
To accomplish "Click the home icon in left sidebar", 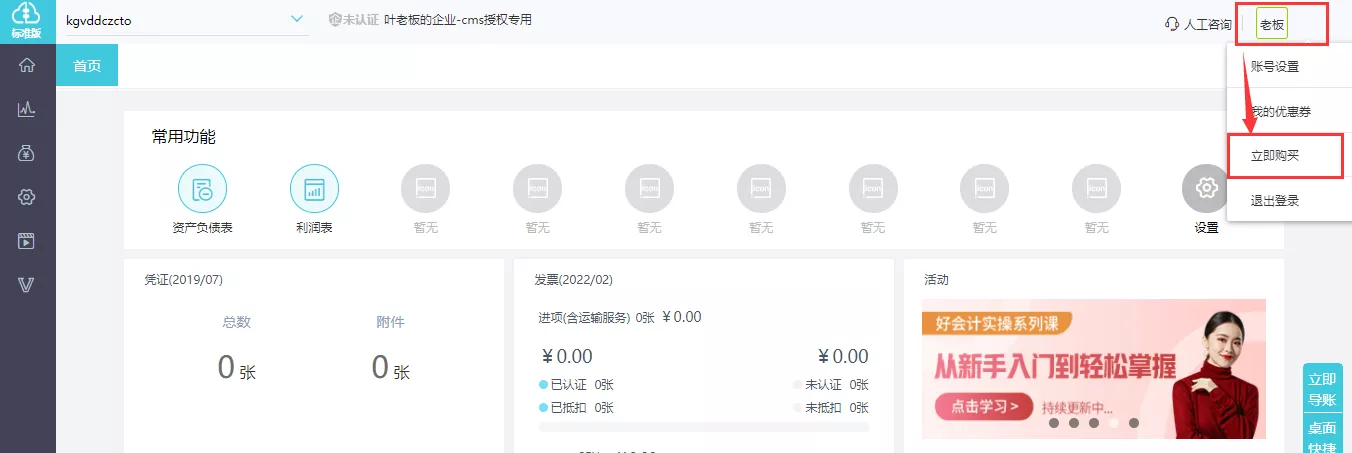I will click(27, 66).
